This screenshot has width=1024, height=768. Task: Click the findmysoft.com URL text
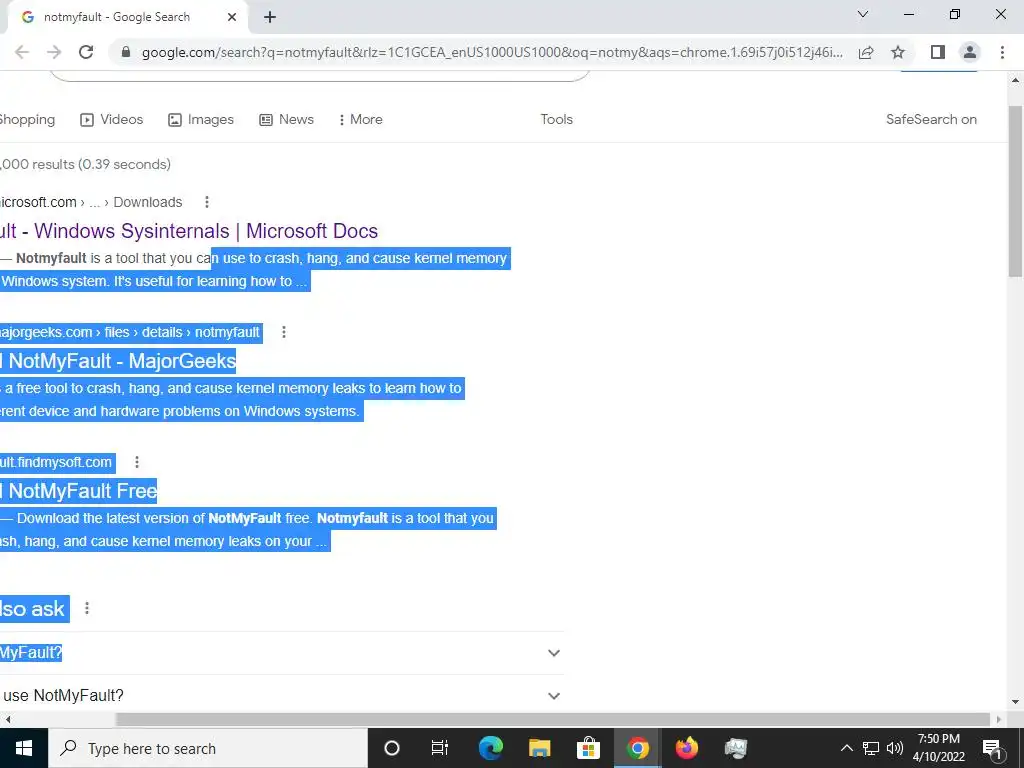[57, 462]
